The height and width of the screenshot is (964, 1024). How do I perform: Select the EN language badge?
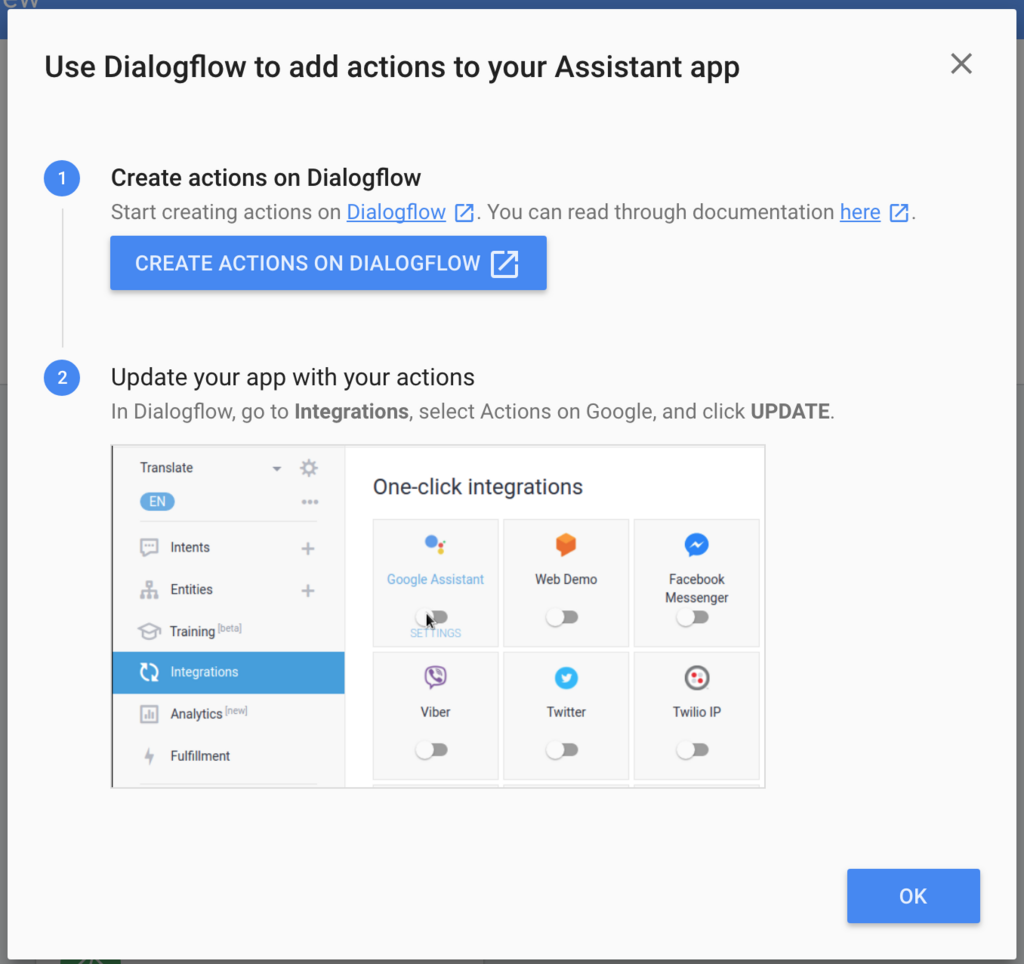click(x=157, y=502)
